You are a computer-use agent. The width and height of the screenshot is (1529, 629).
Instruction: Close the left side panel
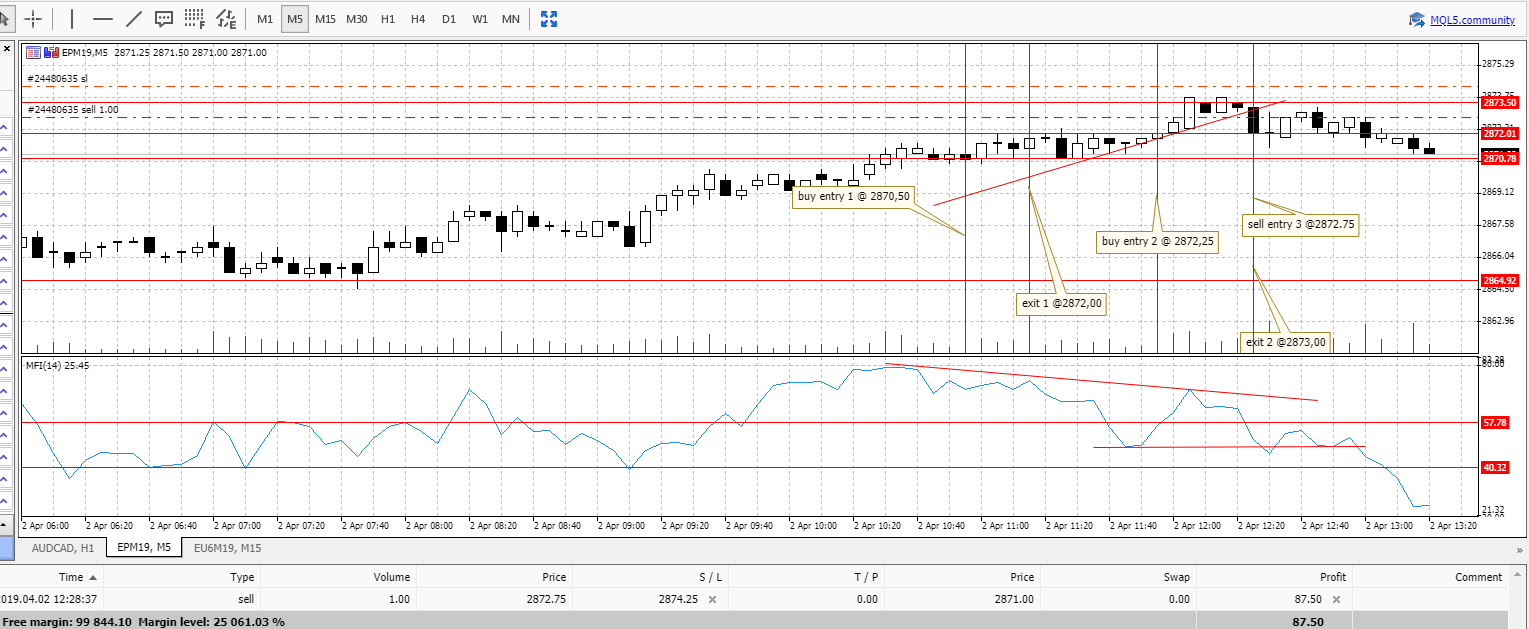coord(7,48)
